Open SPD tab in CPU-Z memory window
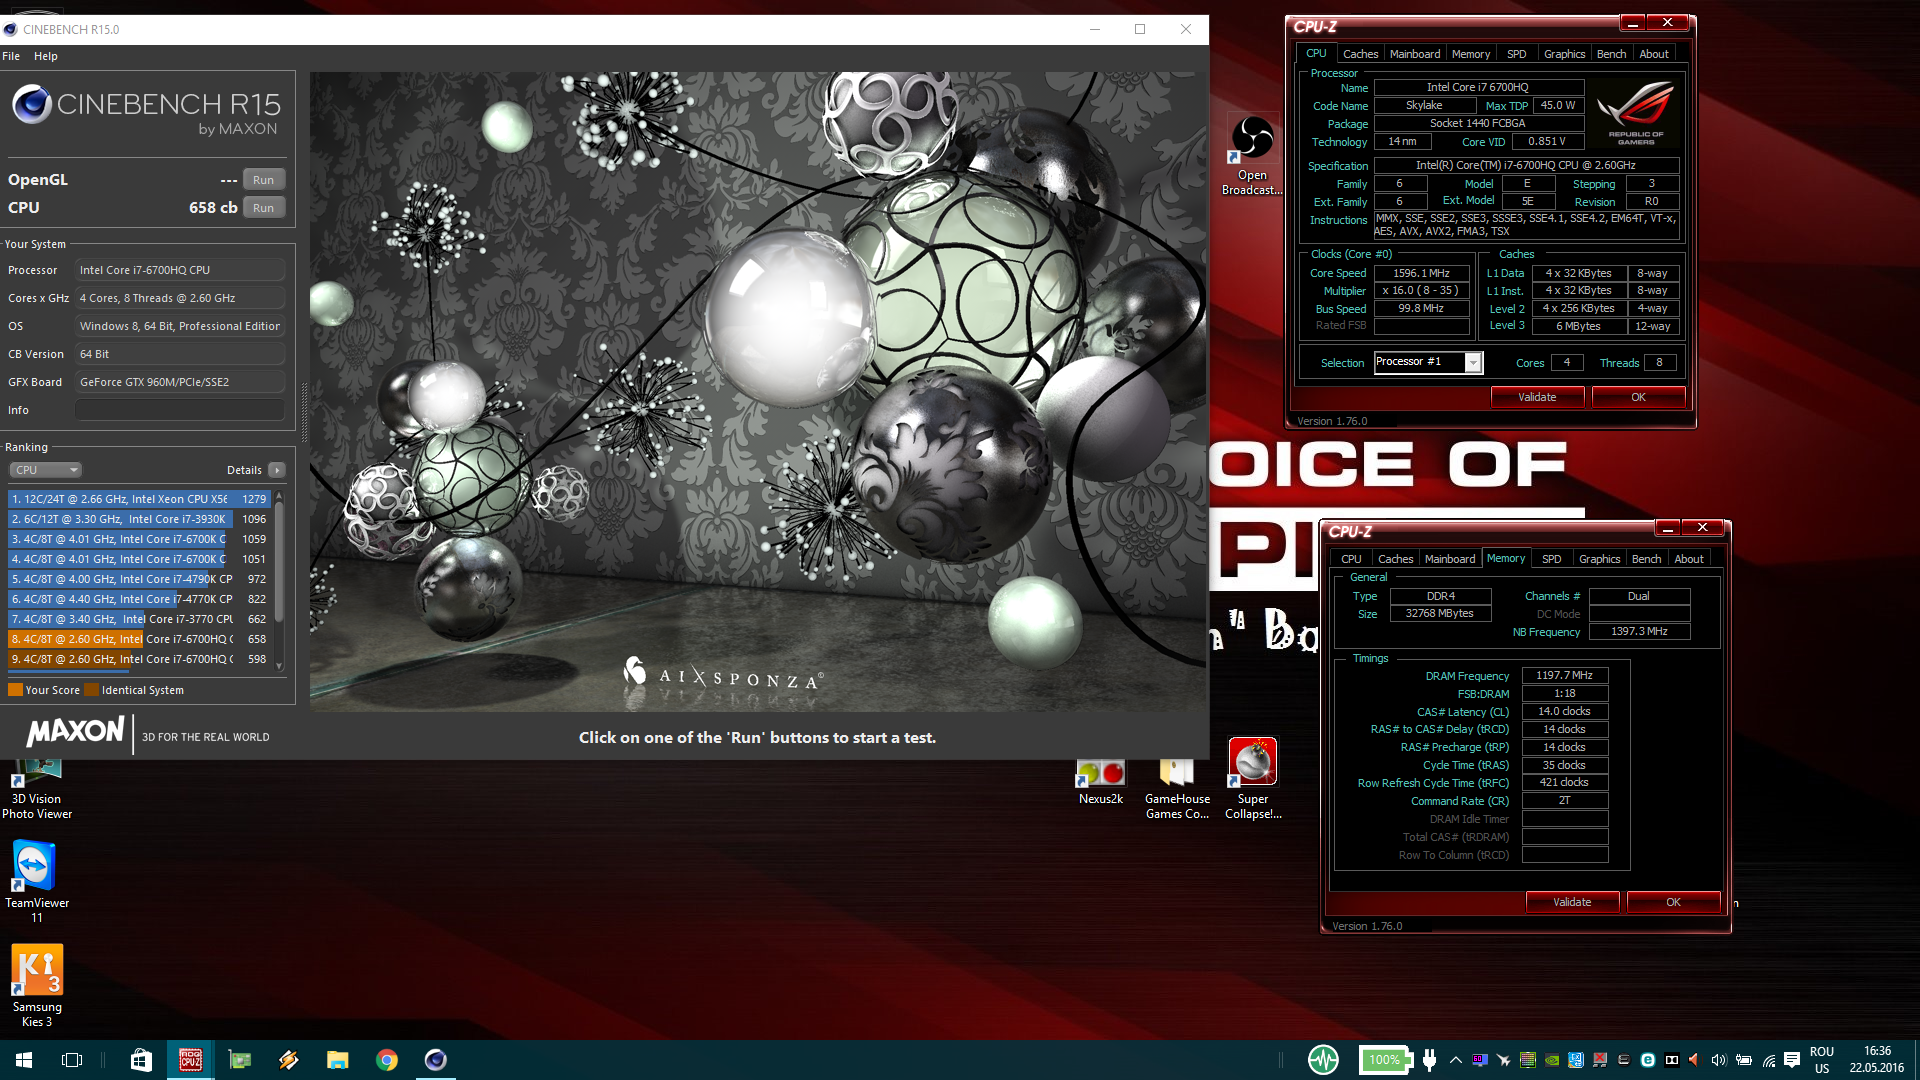The image size is (1920, 1080). pyautogui.click(x=1551, y=559)
